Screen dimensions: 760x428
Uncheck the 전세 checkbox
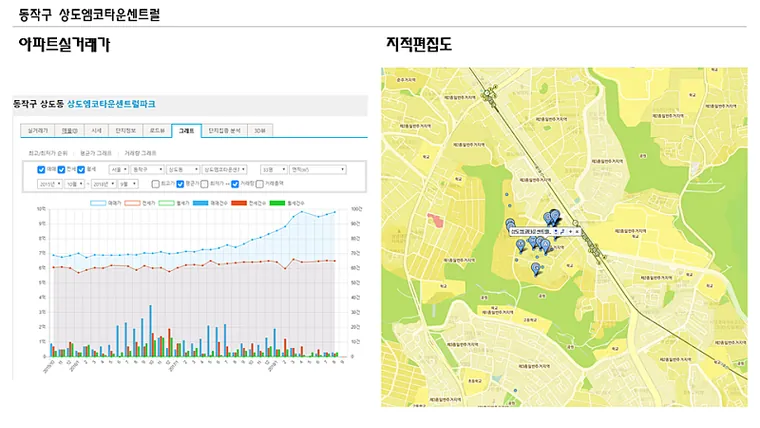tap(61, 170)
